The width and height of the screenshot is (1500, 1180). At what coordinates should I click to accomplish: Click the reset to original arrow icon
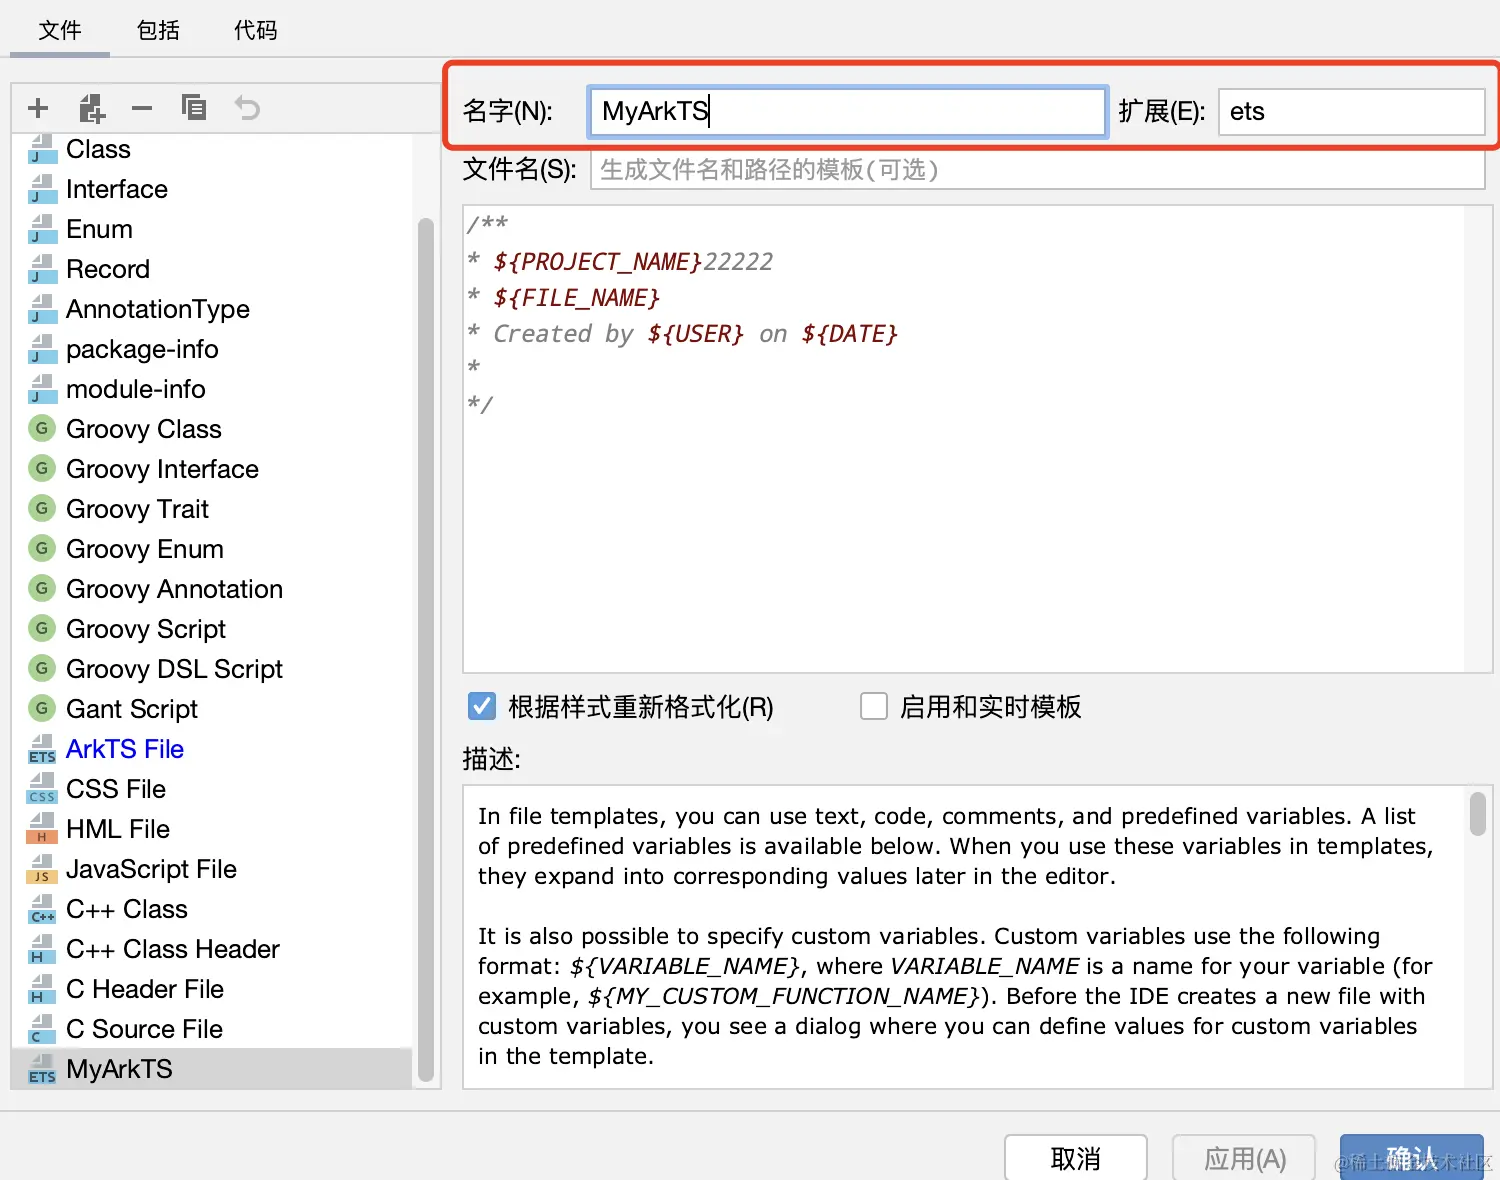247,108
